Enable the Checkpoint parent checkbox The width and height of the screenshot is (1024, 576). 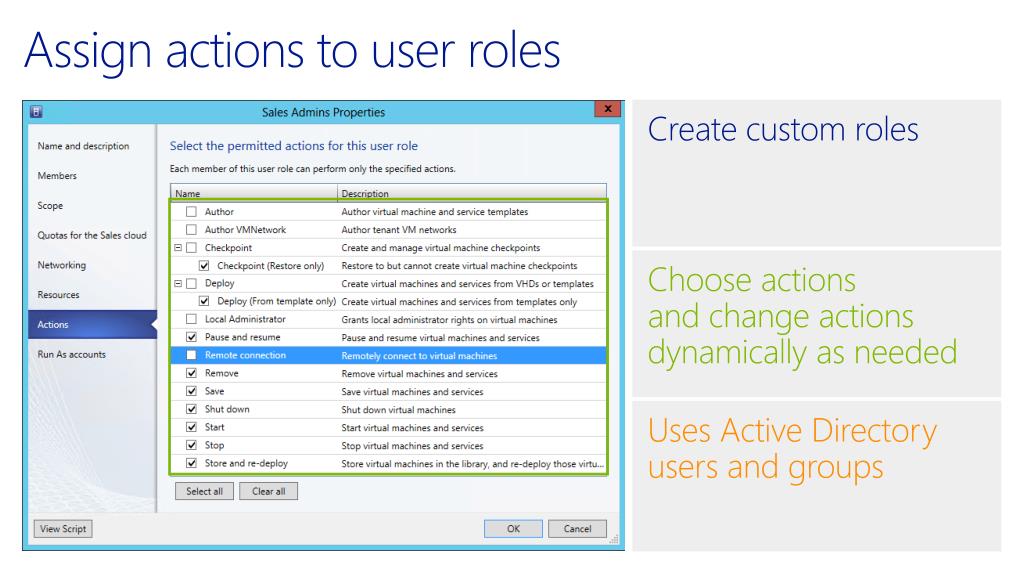point(191,248)
